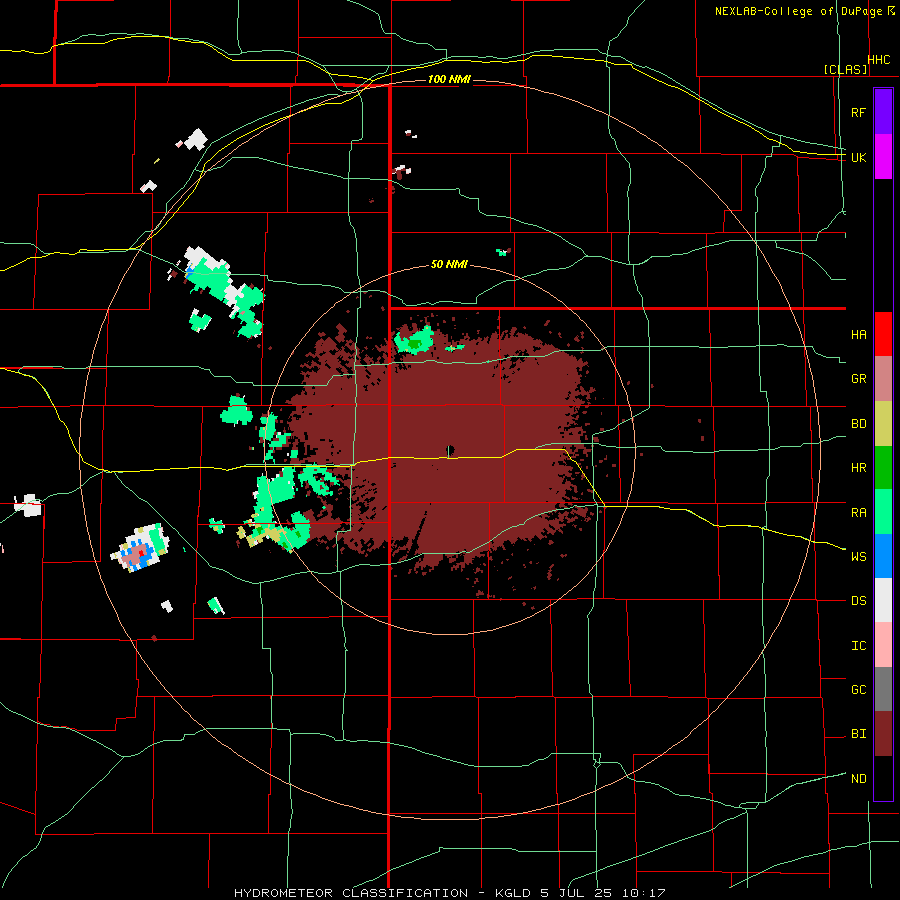
Task: Click the DS legend label
Action: [858, 601]
